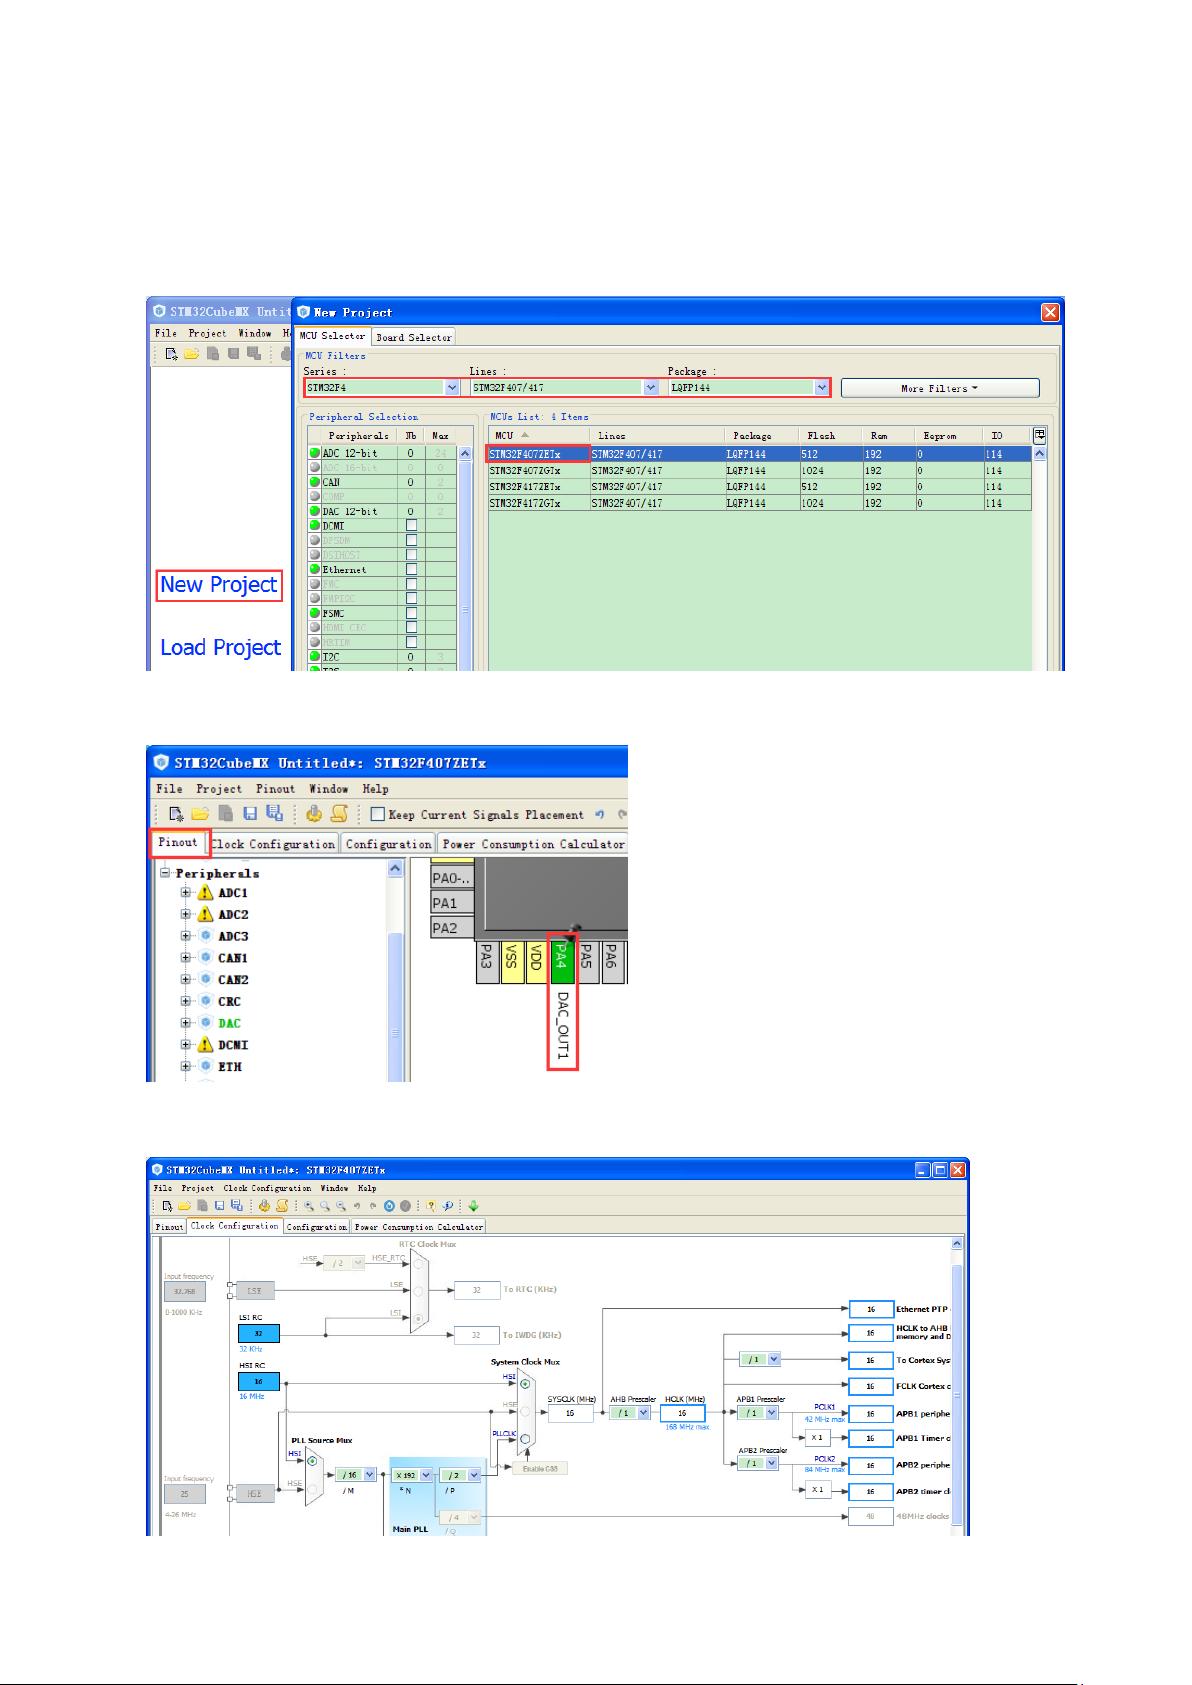Click the new project icon in Pinout window toolbar
Screen dimensions: 1192x1685
tap(176, 814)
